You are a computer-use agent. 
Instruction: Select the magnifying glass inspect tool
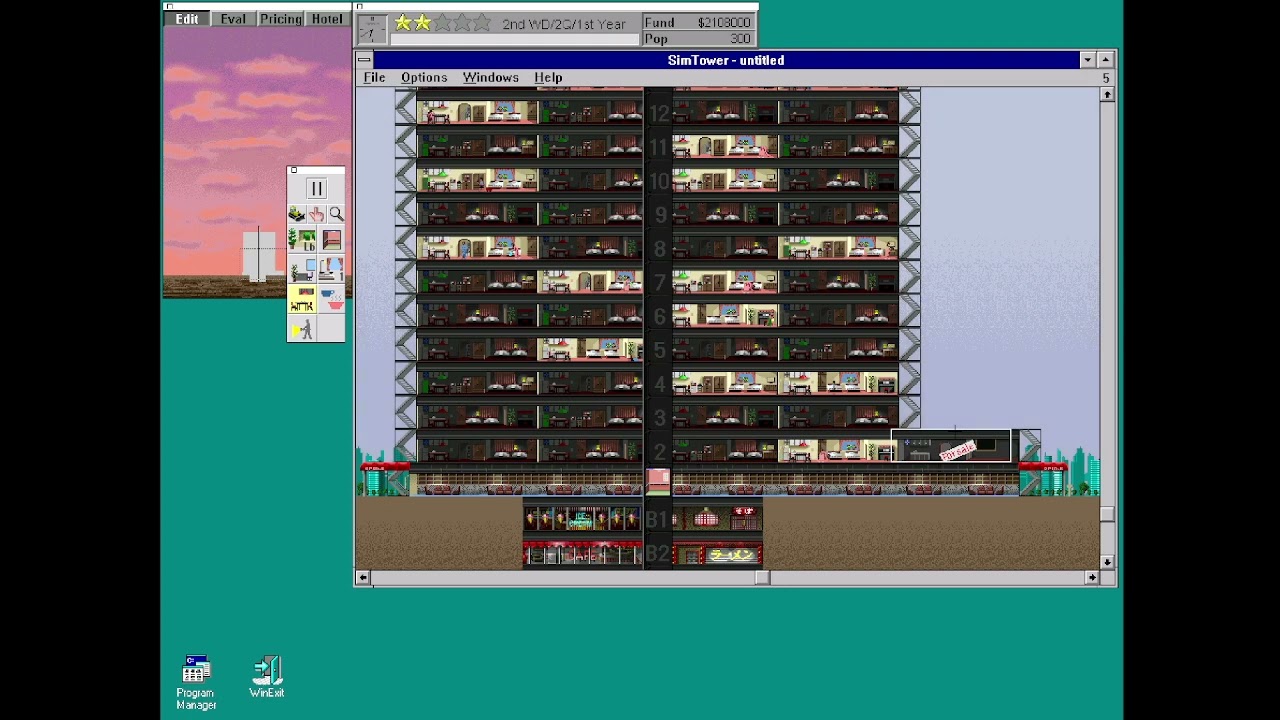click(336, 214)
